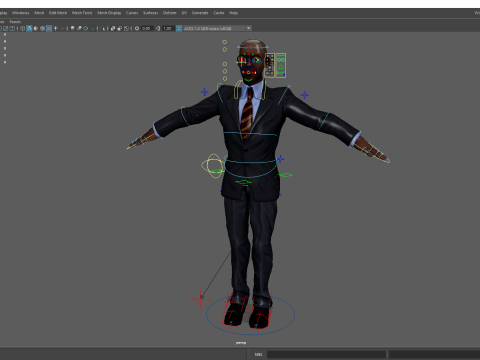
Task: Select the red foot control on the character's right shoe
Action: click(x=235, y=311)
